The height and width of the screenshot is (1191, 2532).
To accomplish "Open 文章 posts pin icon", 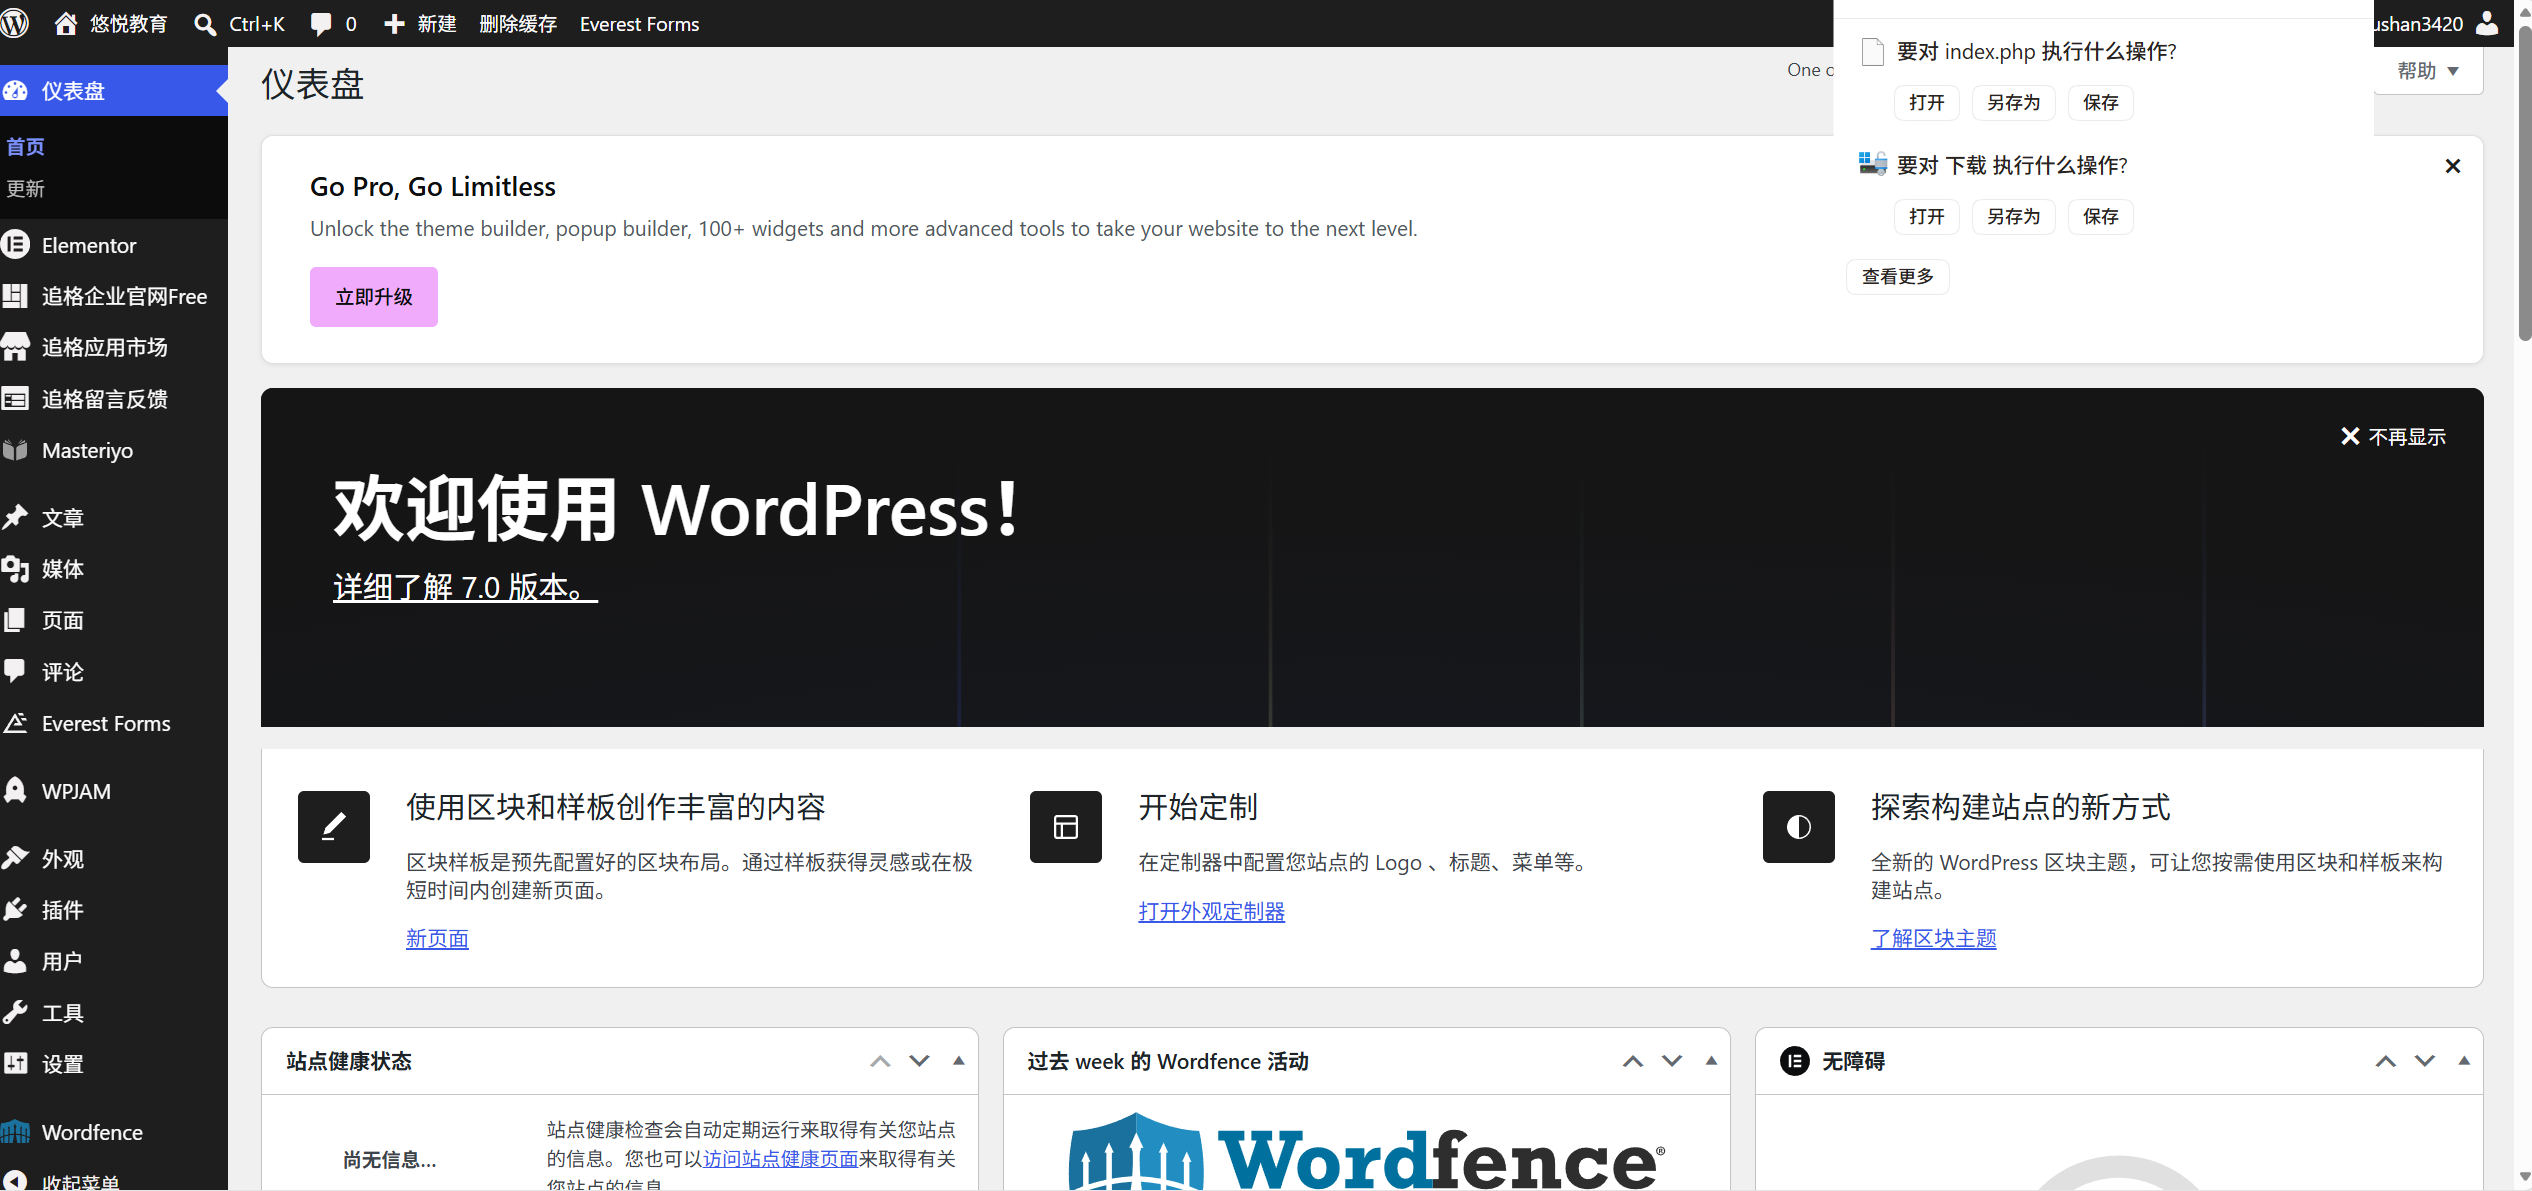I will (15, 517).
